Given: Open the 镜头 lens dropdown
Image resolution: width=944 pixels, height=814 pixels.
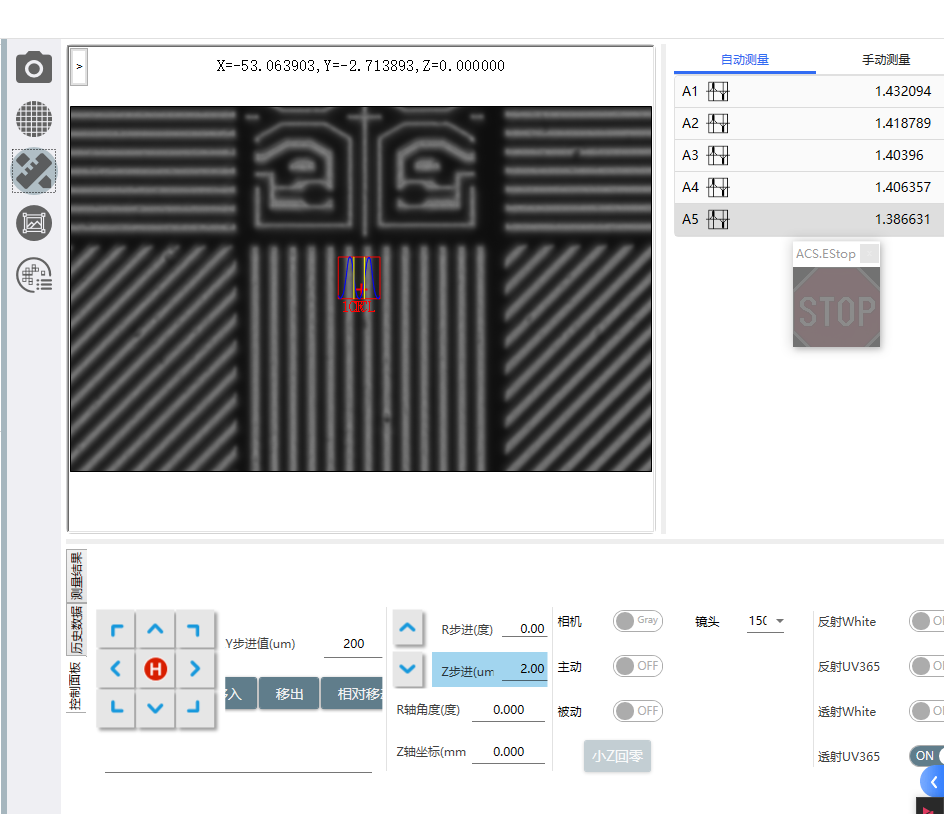Looking at the screenshot, I should [x=766, y=621].
